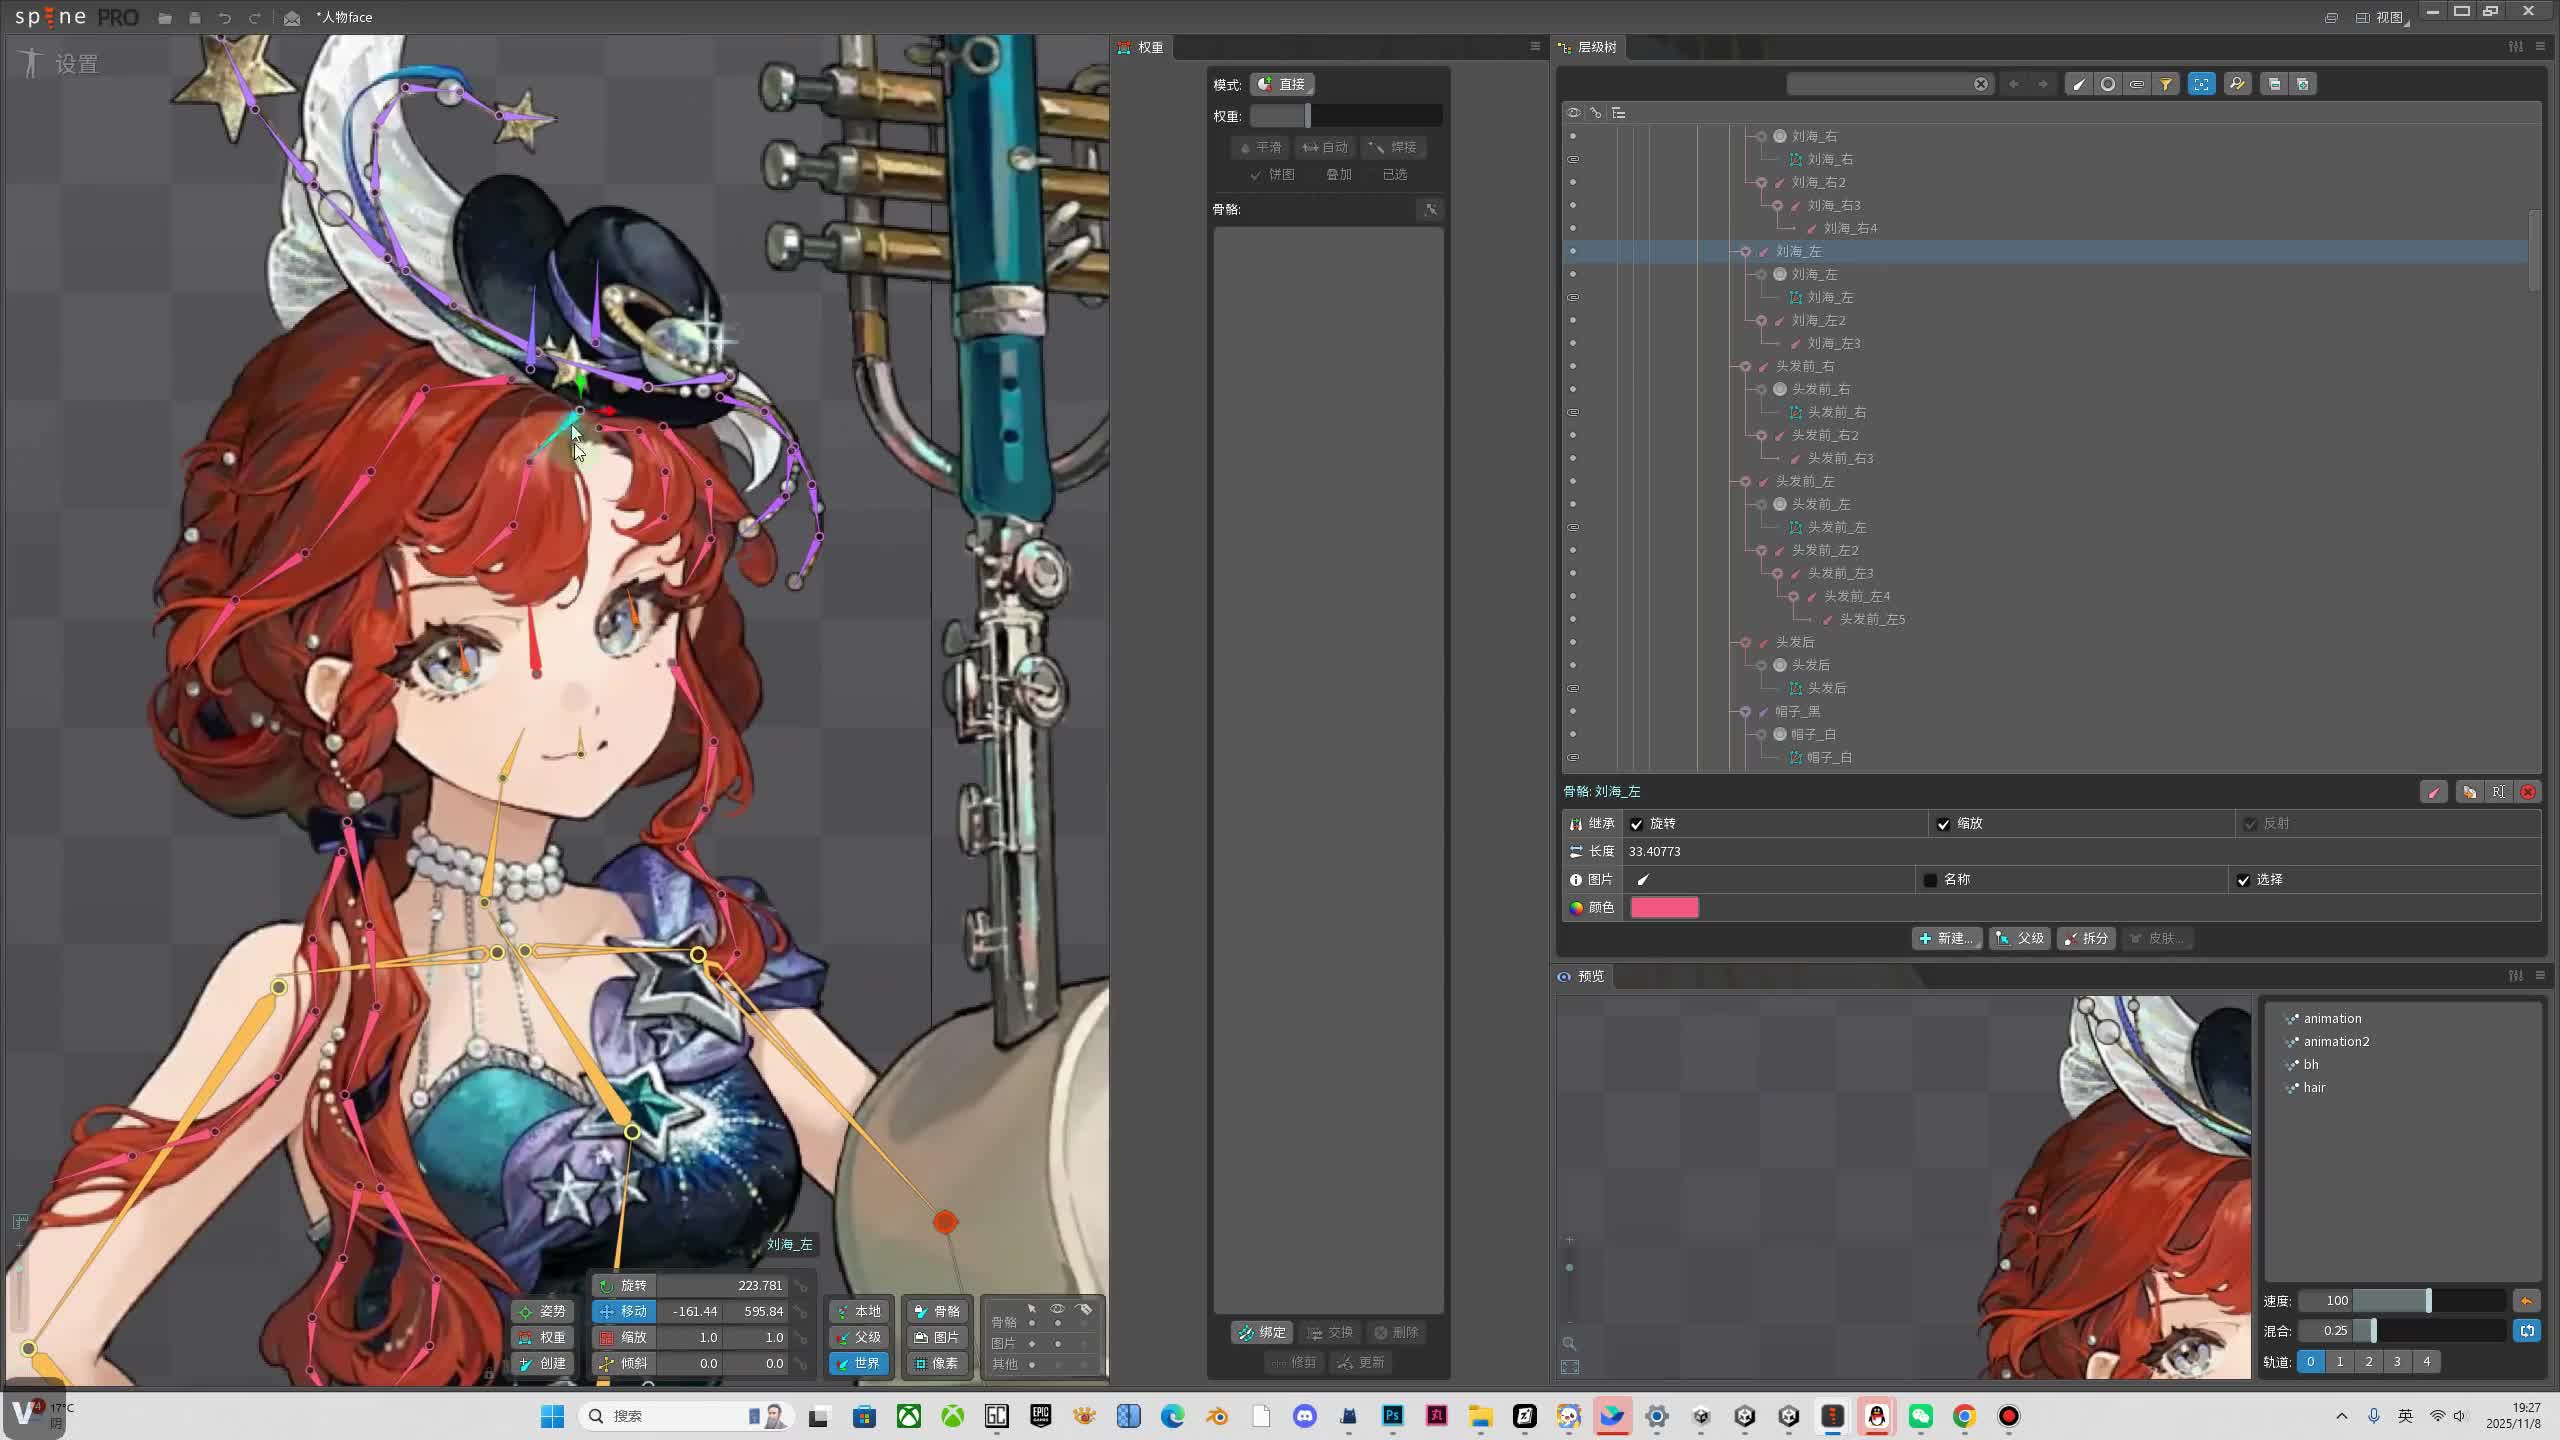
Task: Click the blue center-on-selection icon
Action: point(2201,85)
